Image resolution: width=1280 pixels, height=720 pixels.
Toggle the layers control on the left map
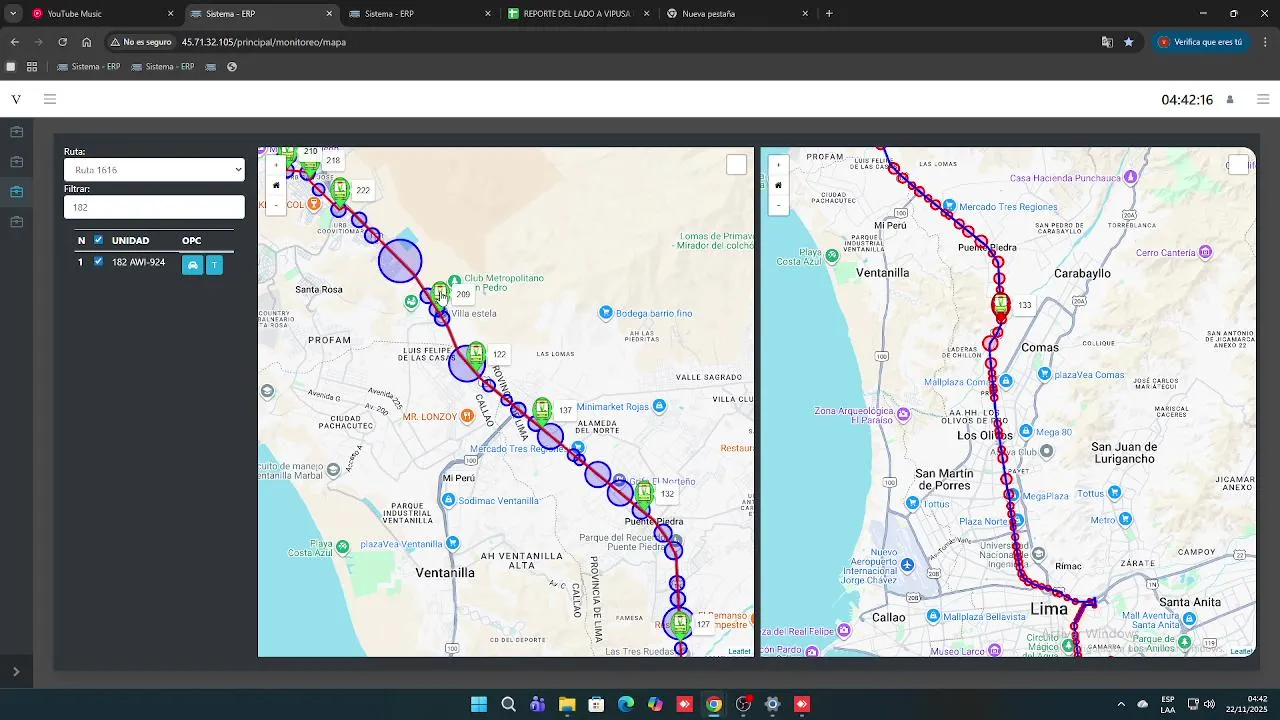(x=737, y=165)
